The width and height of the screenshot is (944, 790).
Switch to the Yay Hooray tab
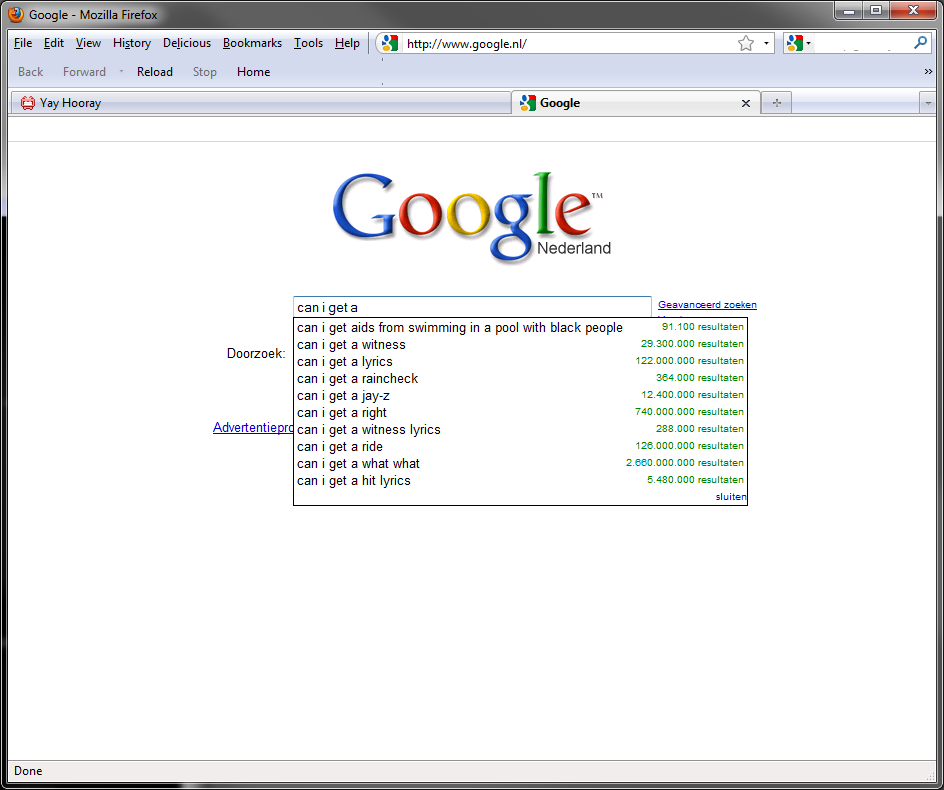click(261, 103)
